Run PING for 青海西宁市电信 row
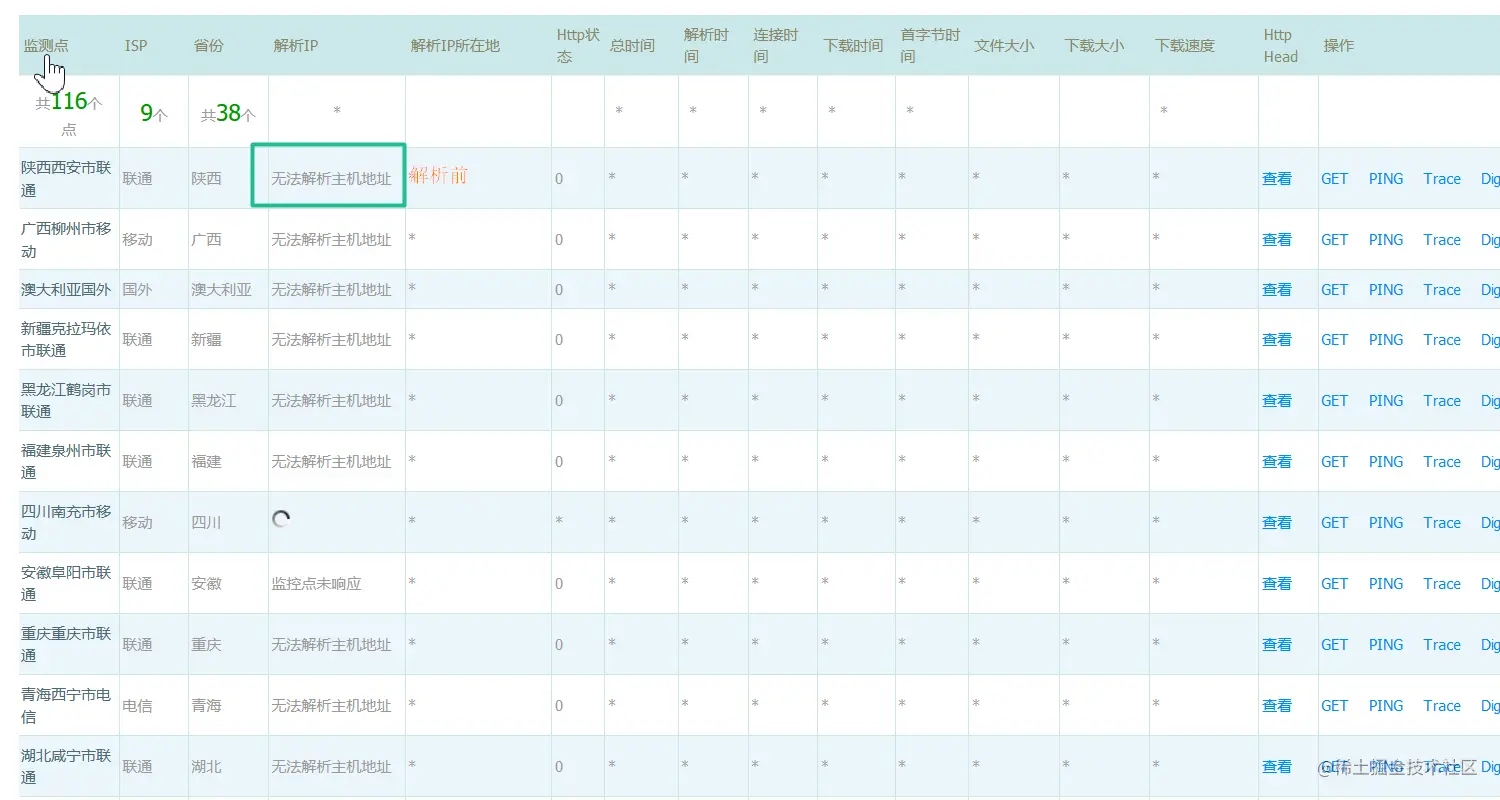Viewport: 1500px width, 800px height. [x=1386, y=706]
